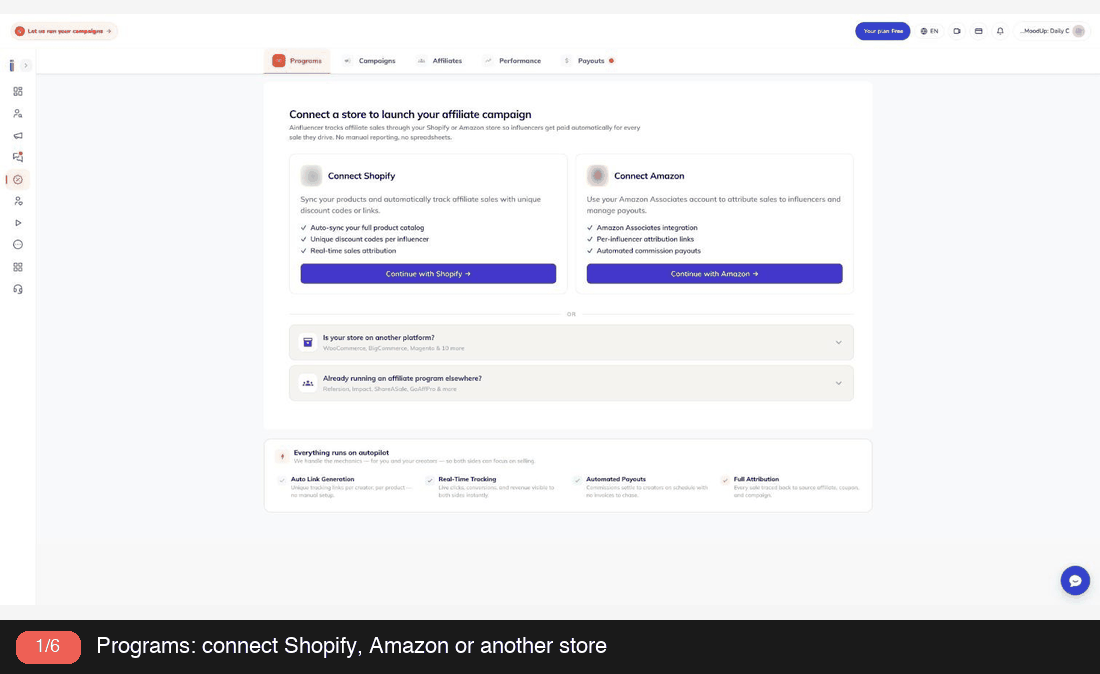This screenshot has height=674, width=1100.
Task: Click 'WooCommerce, BigCommerce, Magento' subtitle text
Action: (x=394, y=348)
